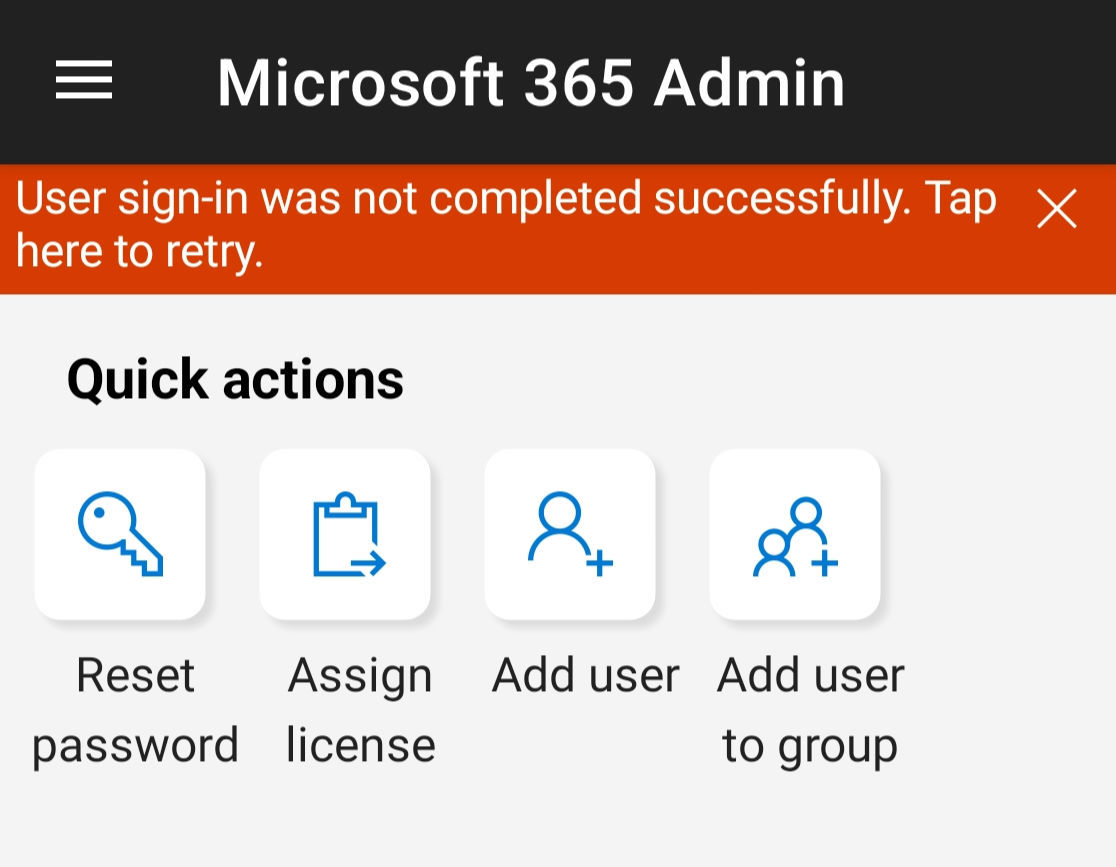Click the Microsoft 365 Admin title
The width and height of the screenshot is (1116, 867).
(531, 83)
